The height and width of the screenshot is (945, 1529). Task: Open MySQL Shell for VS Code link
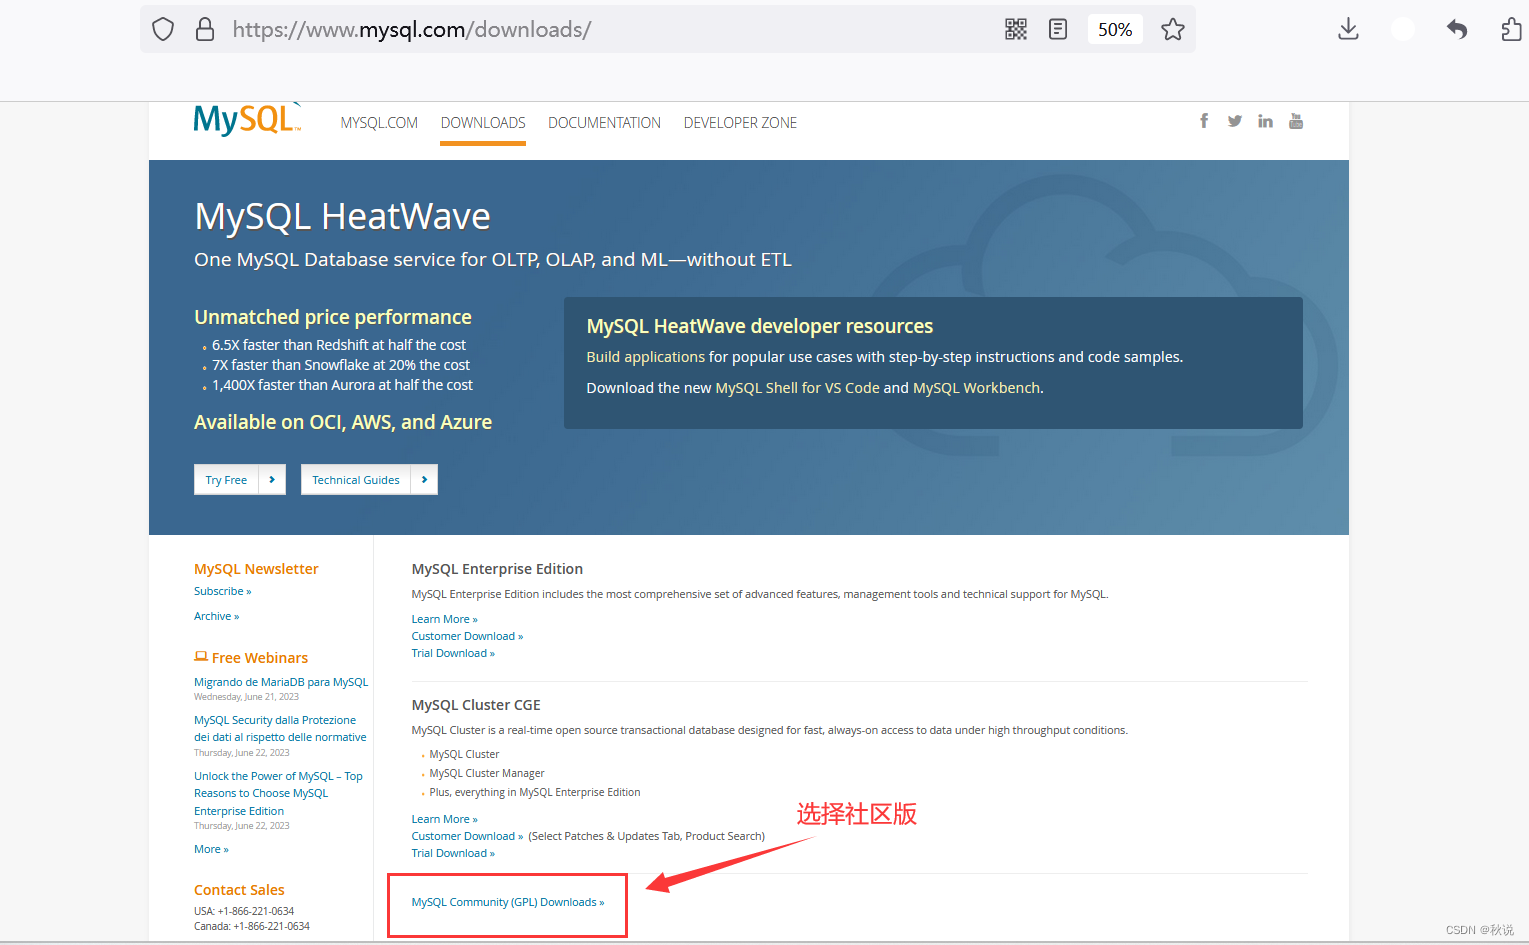click(x=797, y=388)
